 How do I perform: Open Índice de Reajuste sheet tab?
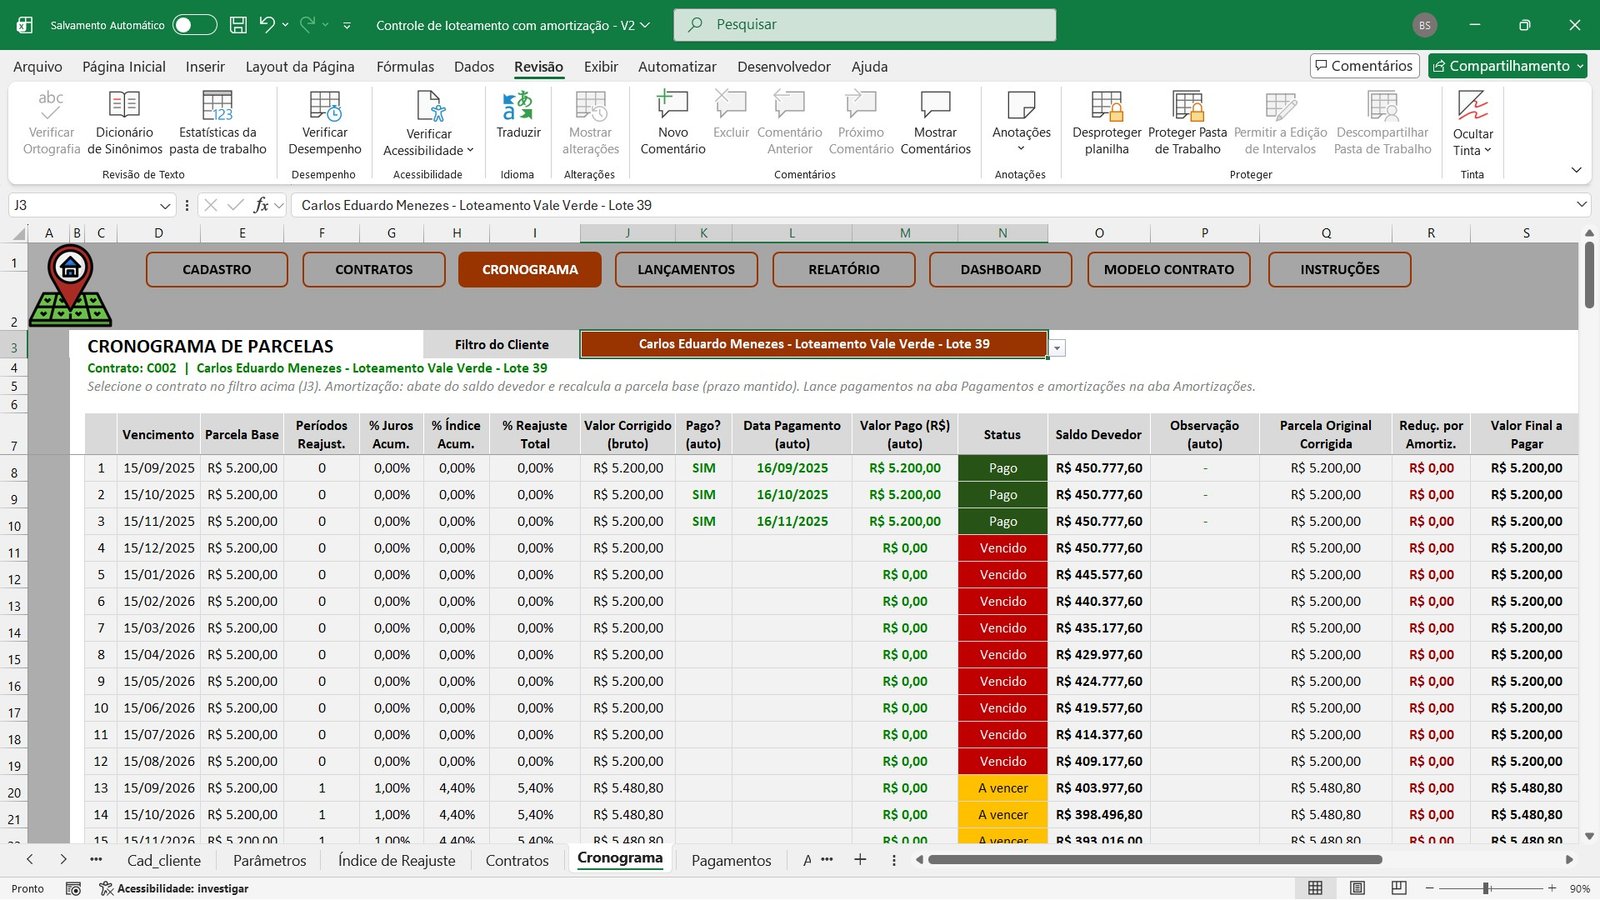click(396, 860)
